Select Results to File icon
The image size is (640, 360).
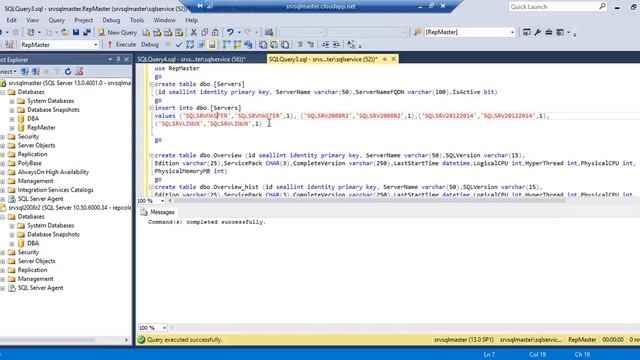pyautogui.click(x=285, y=44)
